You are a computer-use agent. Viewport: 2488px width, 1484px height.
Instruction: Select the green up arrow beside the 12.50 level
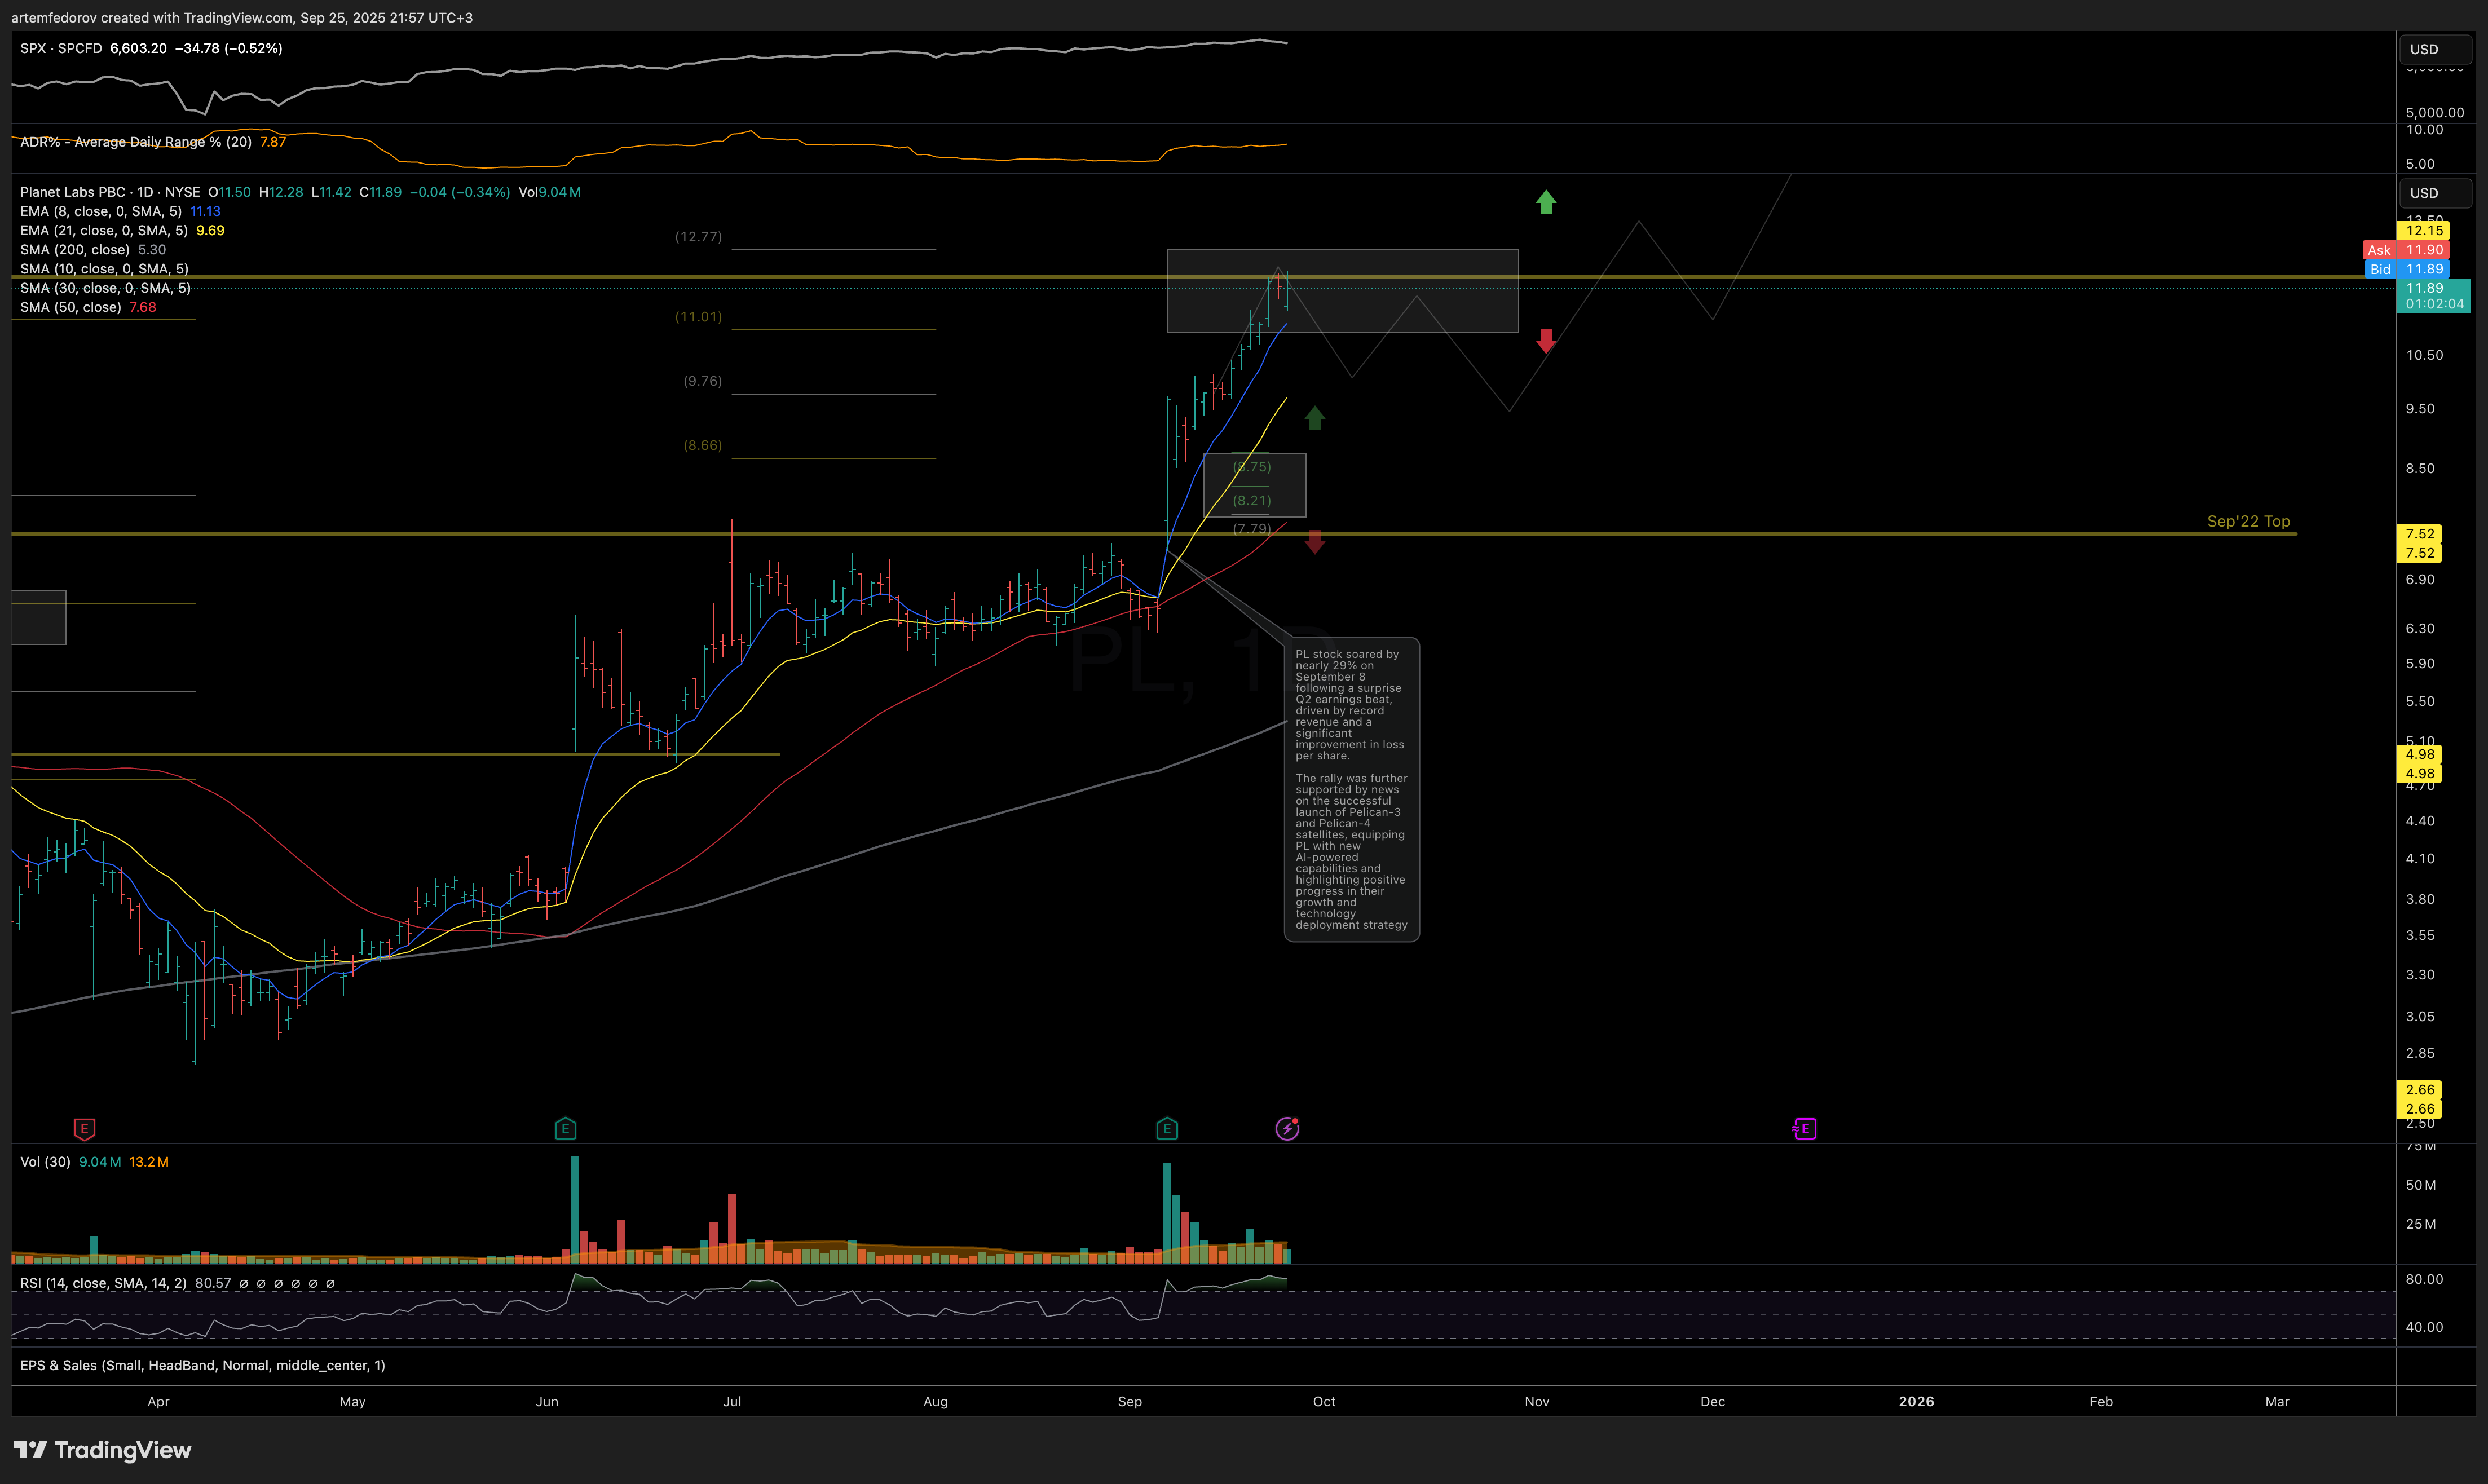(x=1546, y=203)
